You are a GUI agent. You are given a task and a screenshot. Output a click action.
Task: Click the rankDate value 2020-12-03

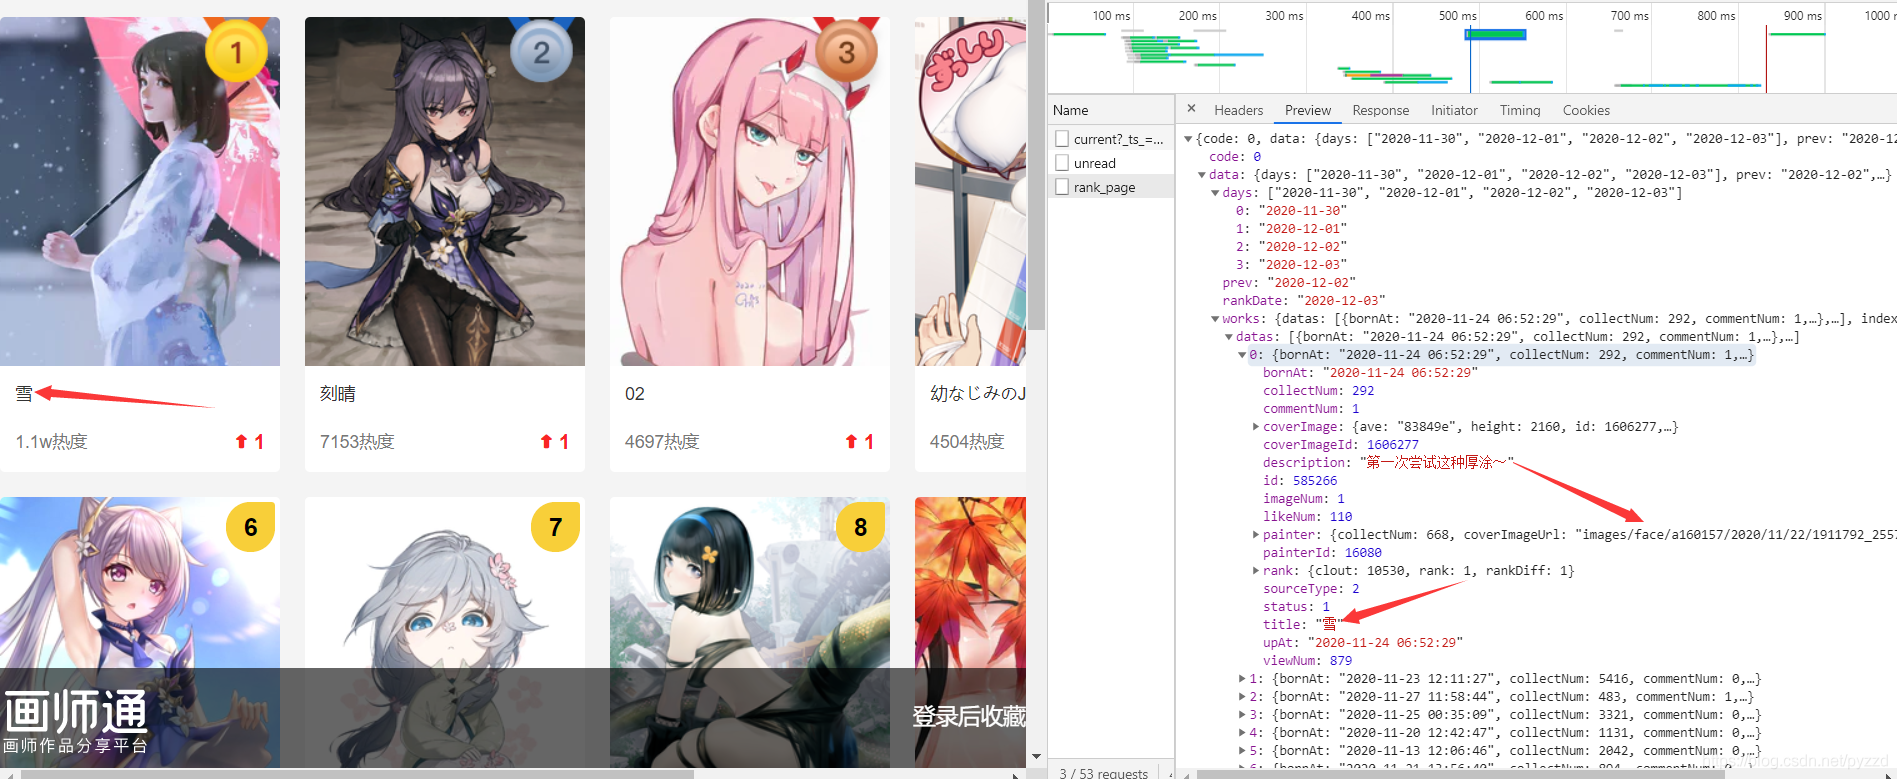(x=1341, y=301)
